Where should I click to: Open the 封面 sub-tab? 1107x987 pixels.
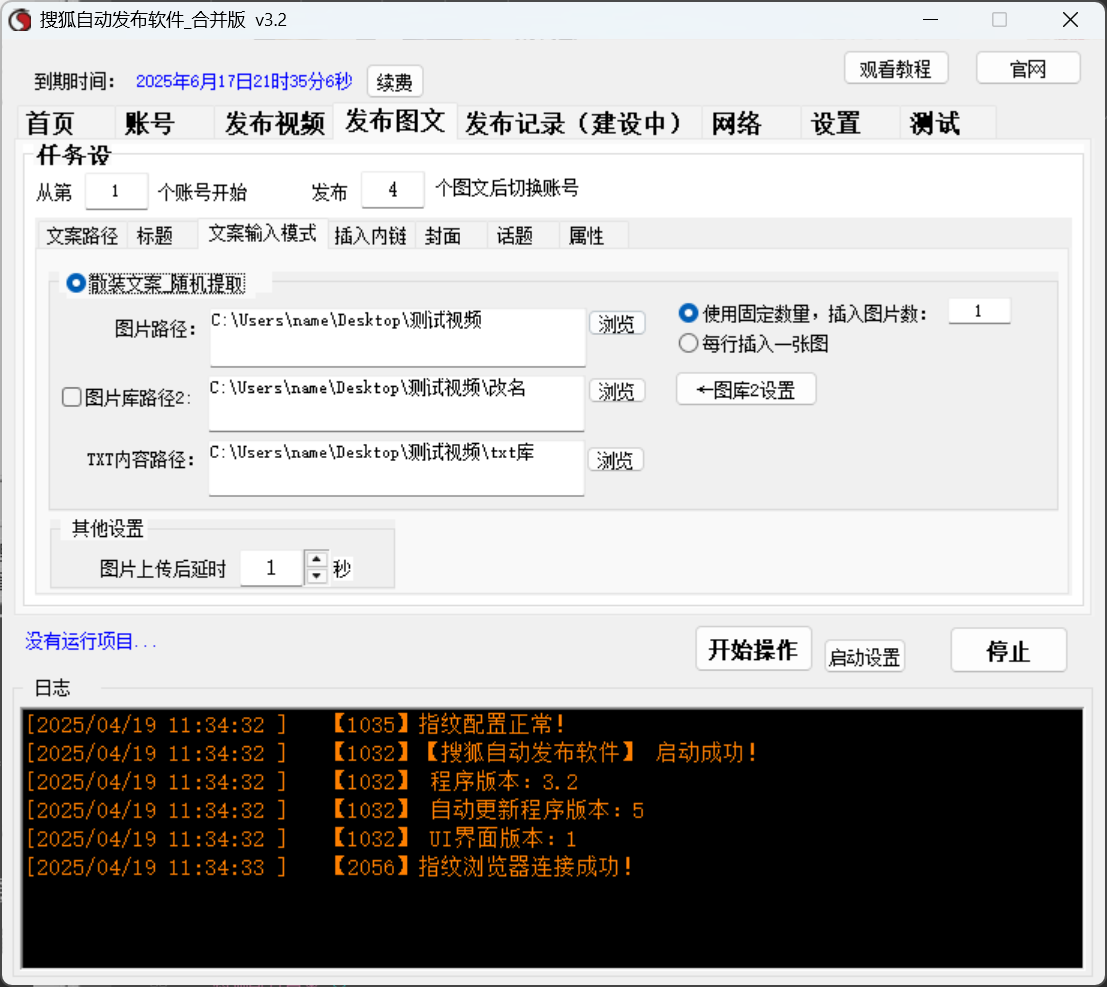450,235
